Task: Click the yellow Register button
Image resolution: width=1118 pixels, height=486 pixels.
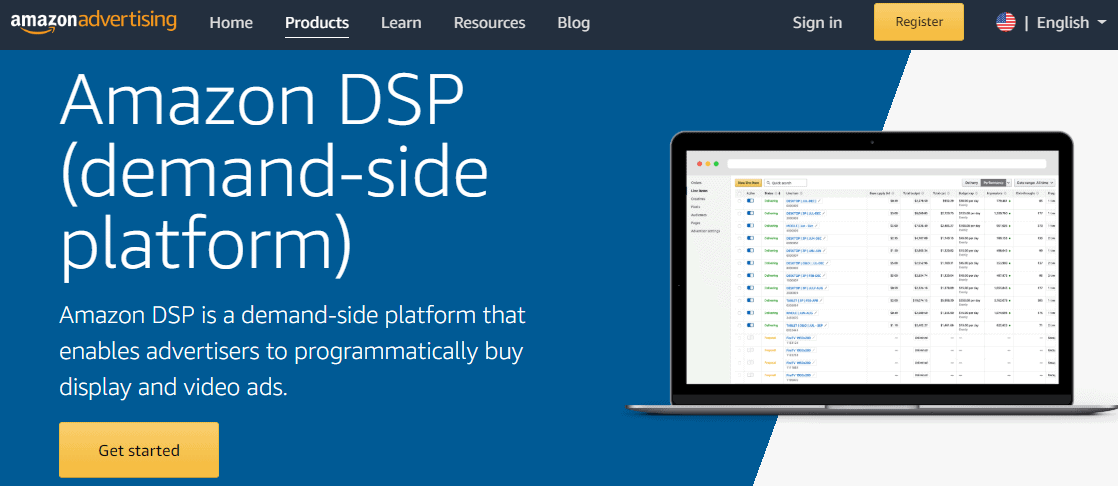Action: 919,22
